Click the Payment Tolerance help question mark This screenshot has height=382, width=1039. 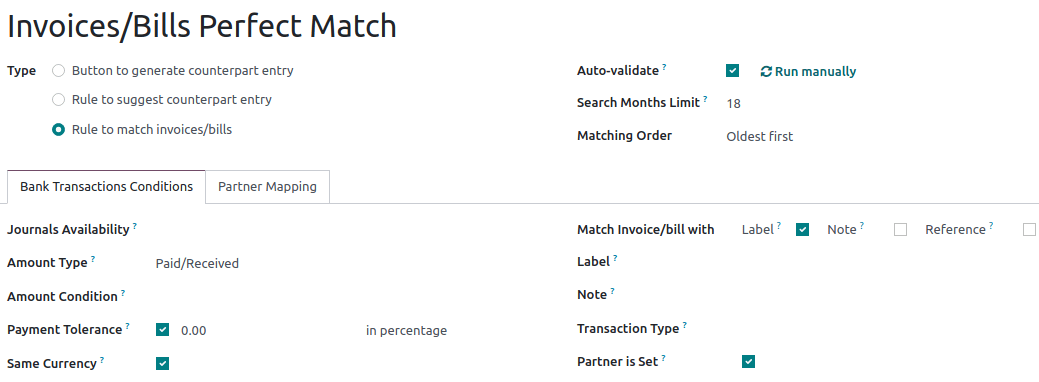click(x=127, y=326)
